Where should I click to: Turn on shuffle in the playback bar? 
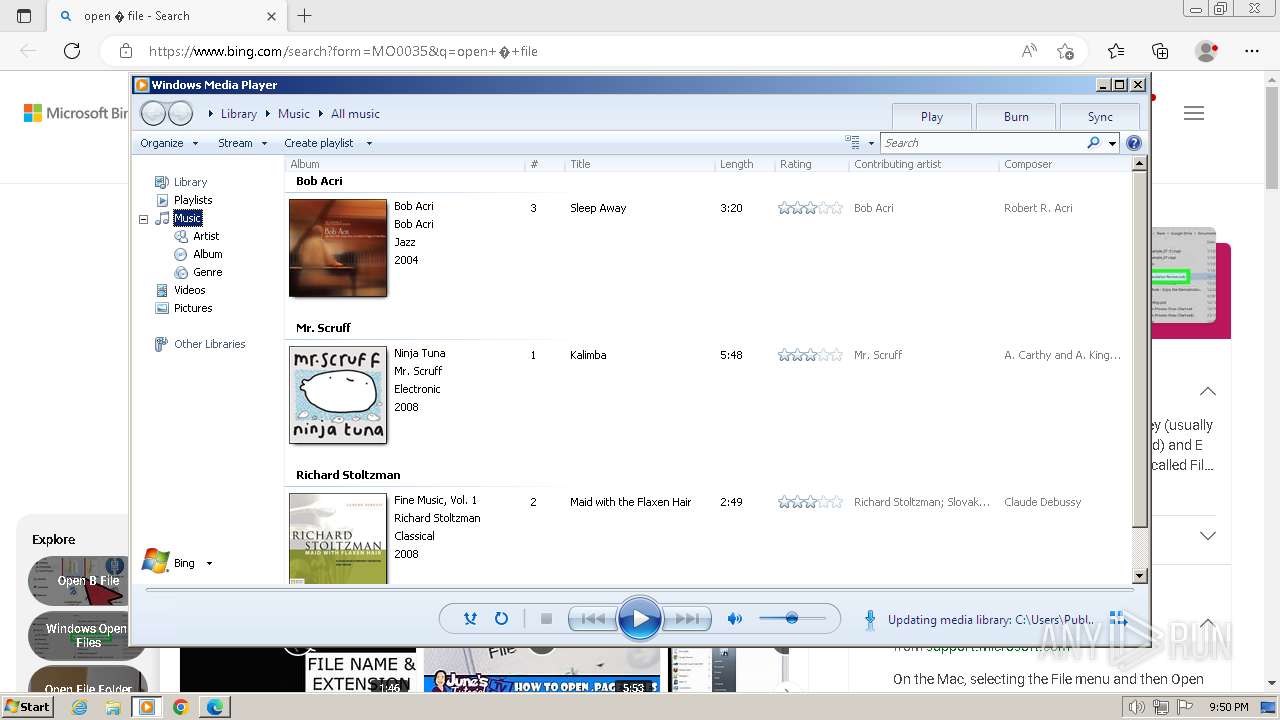[x=470, y=619]
